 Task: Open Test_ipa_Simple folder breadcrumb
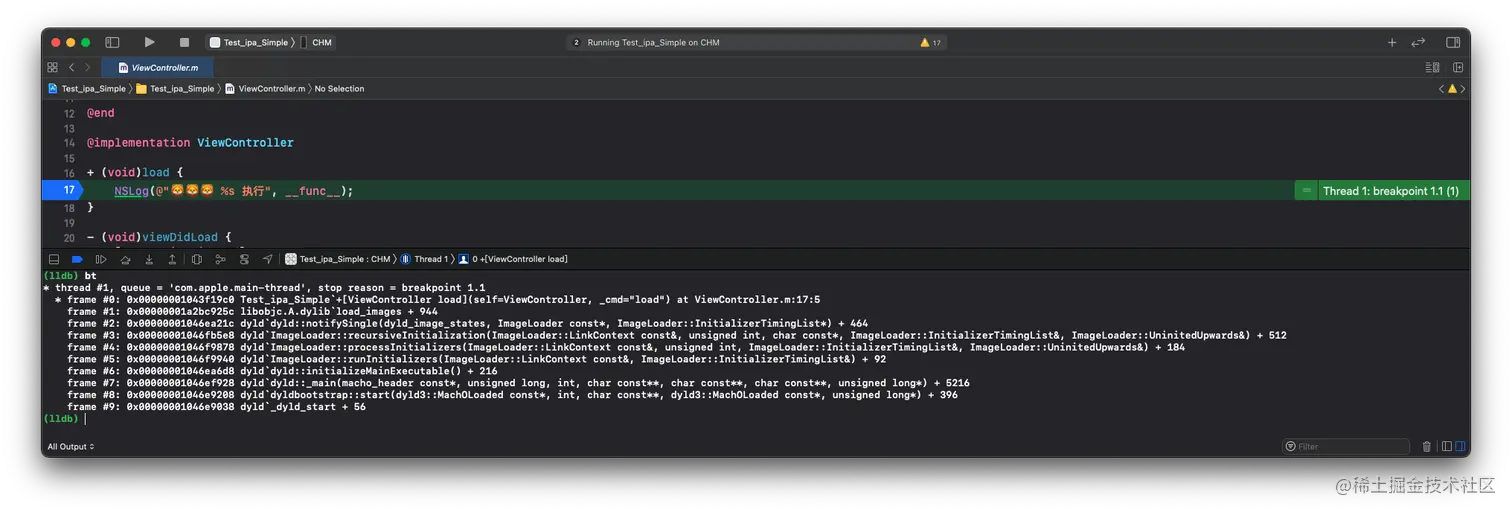175,89
